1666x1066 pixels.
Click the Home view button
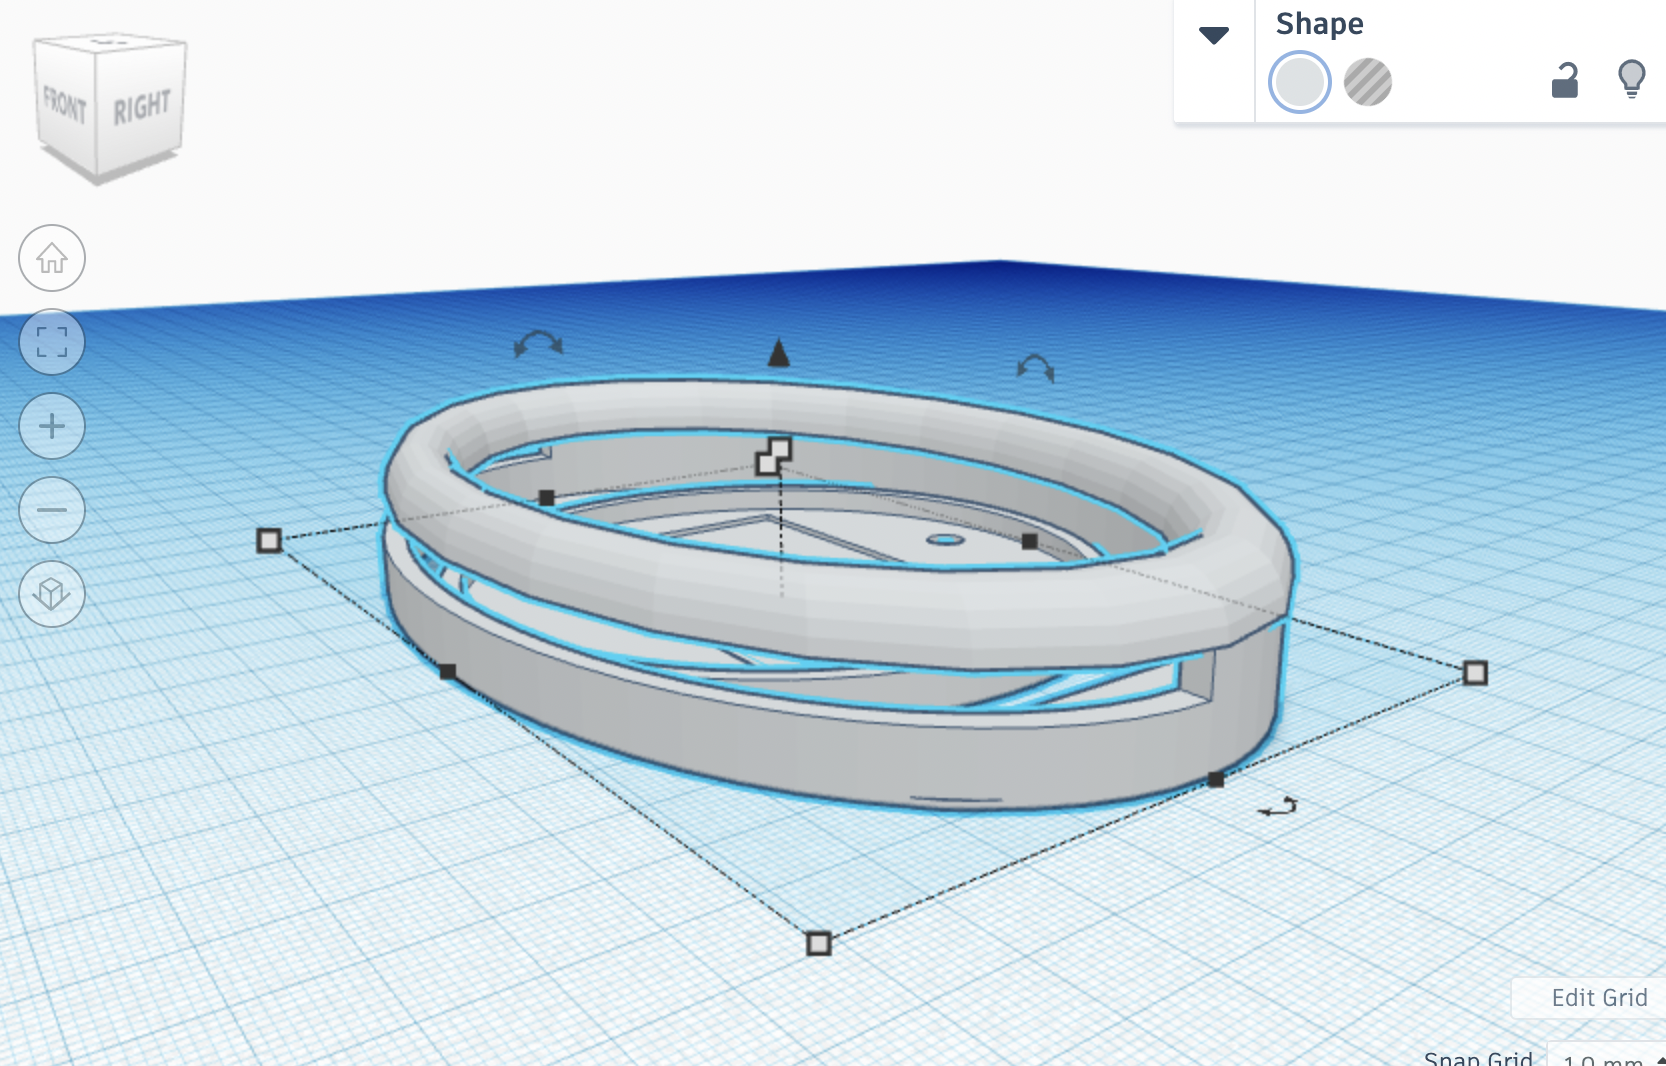[52, 258]
